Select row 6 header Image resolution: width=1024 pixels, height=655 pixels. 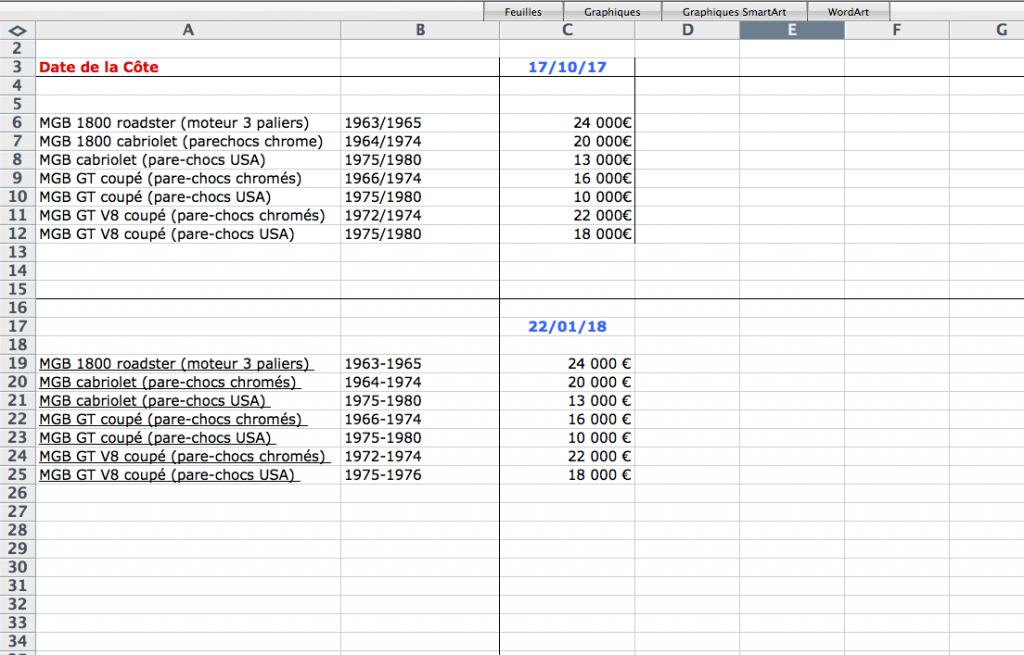tap(18, 123)
